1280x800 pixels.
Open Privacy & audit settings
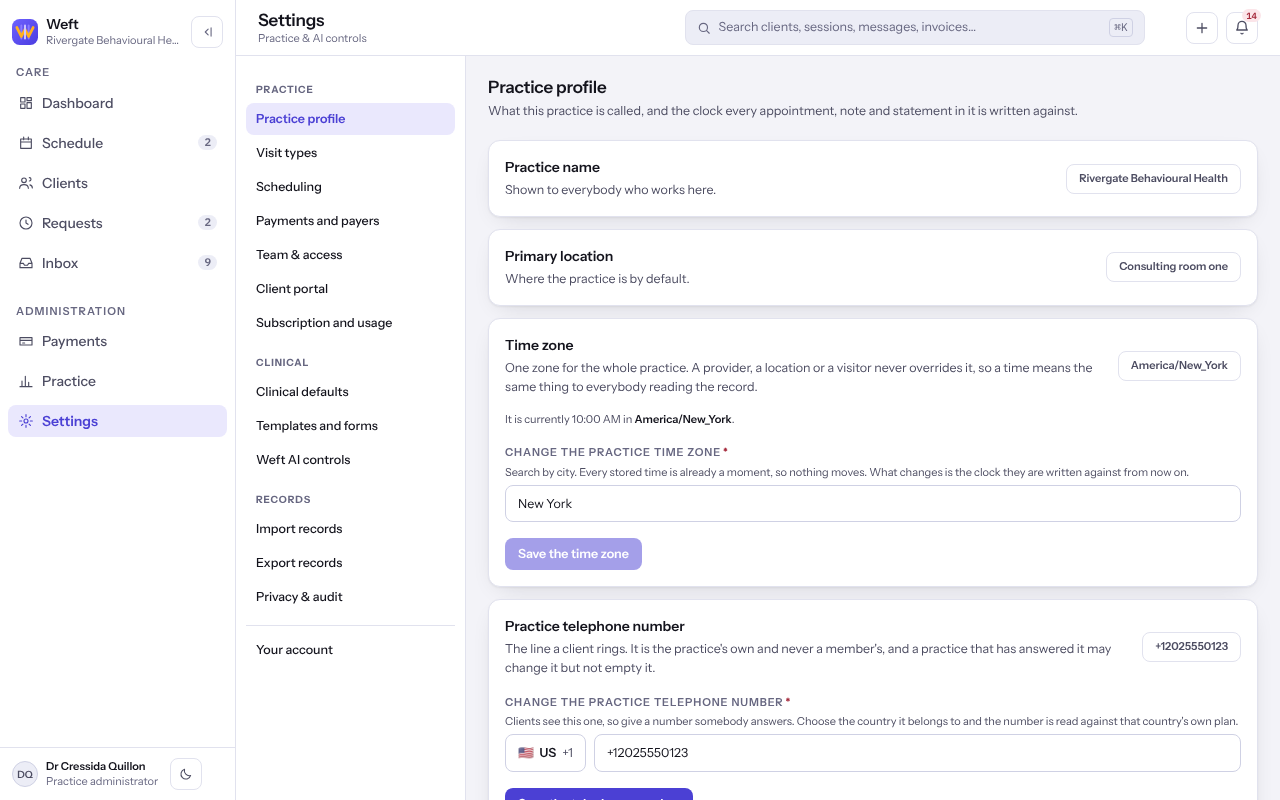350,597
